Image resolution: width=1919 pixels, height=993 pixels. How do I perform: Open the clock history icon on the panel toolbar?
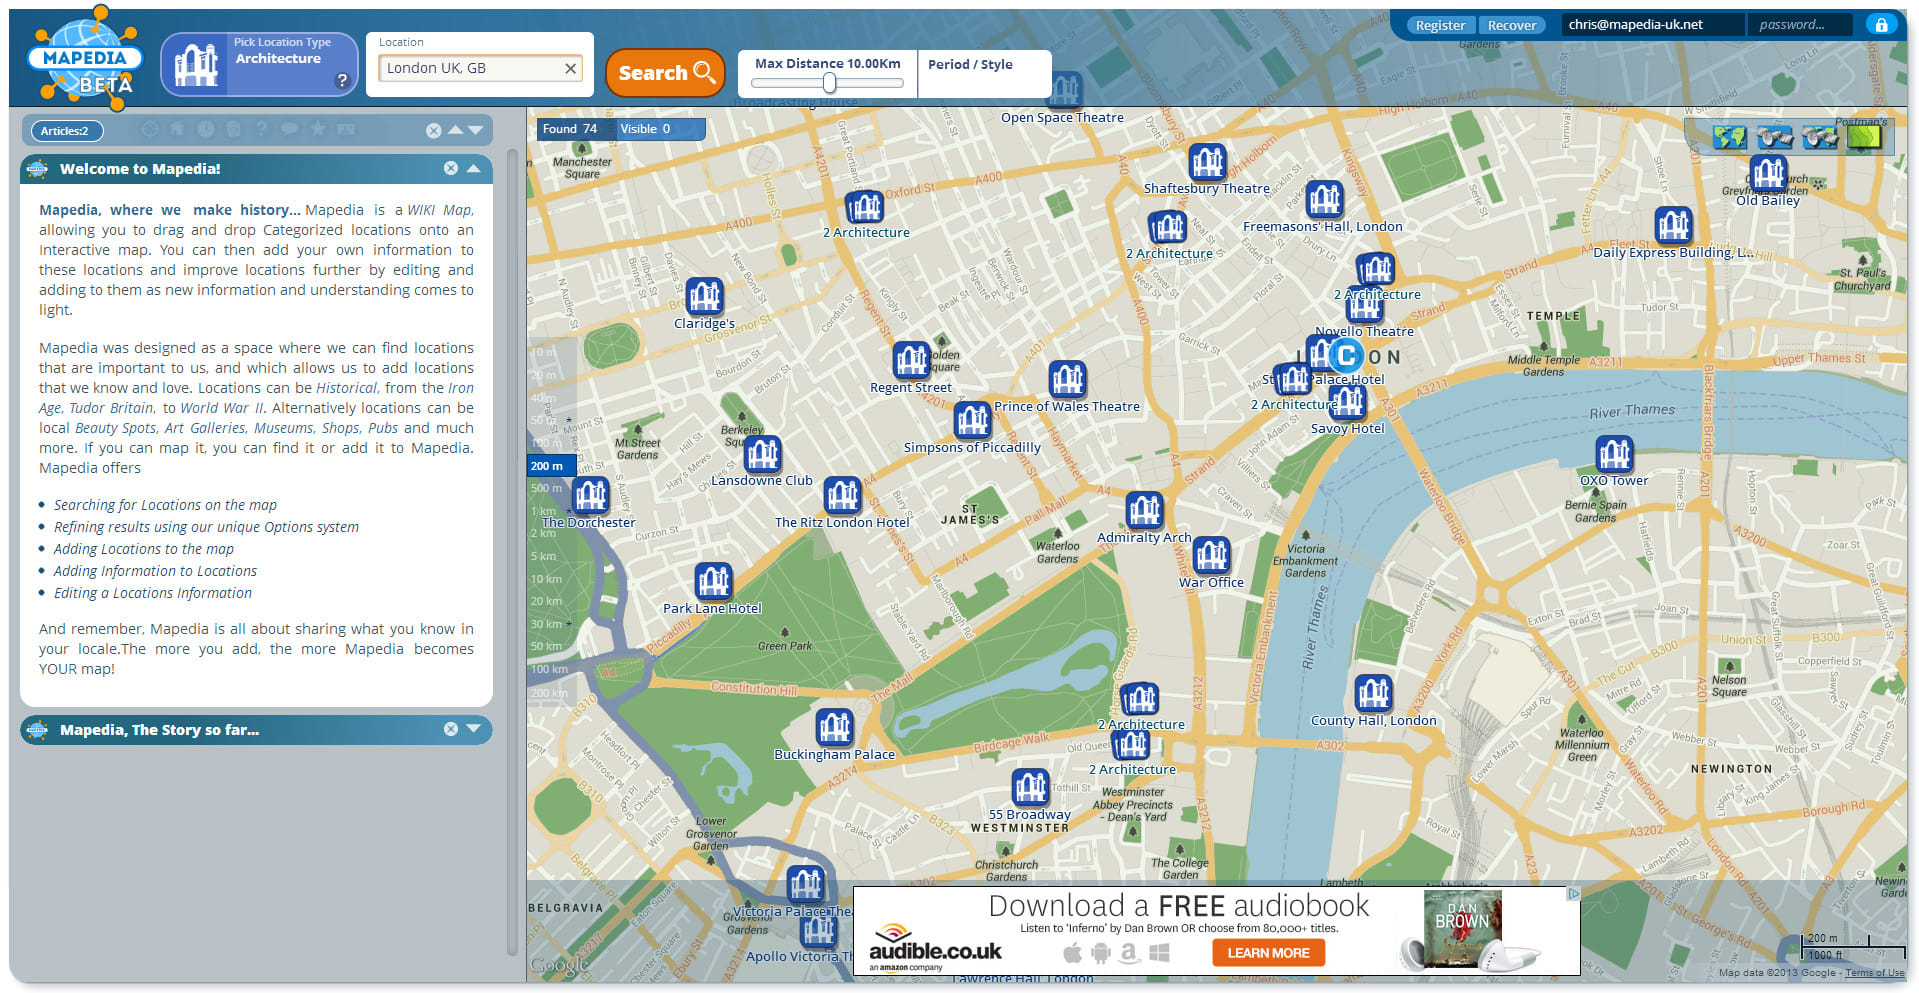pyautogui.click(x=205, y=129)
